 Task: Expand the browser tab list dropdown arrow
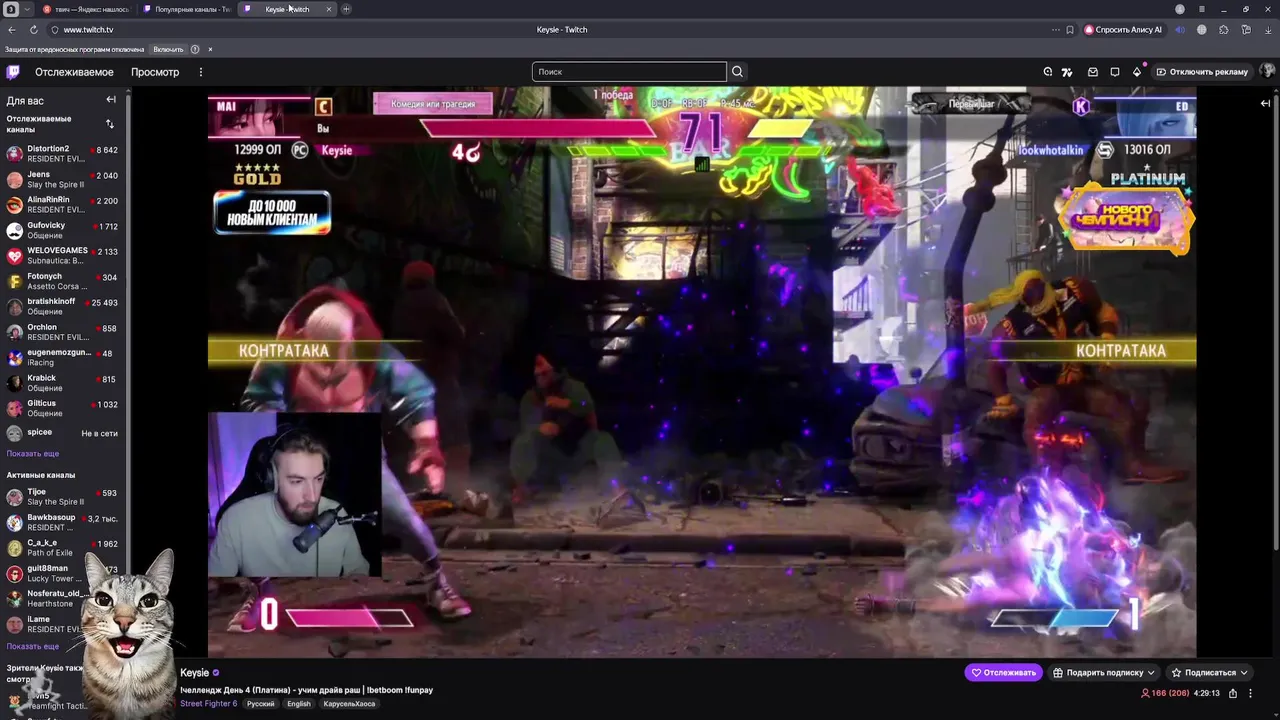(x=27, y=9)
